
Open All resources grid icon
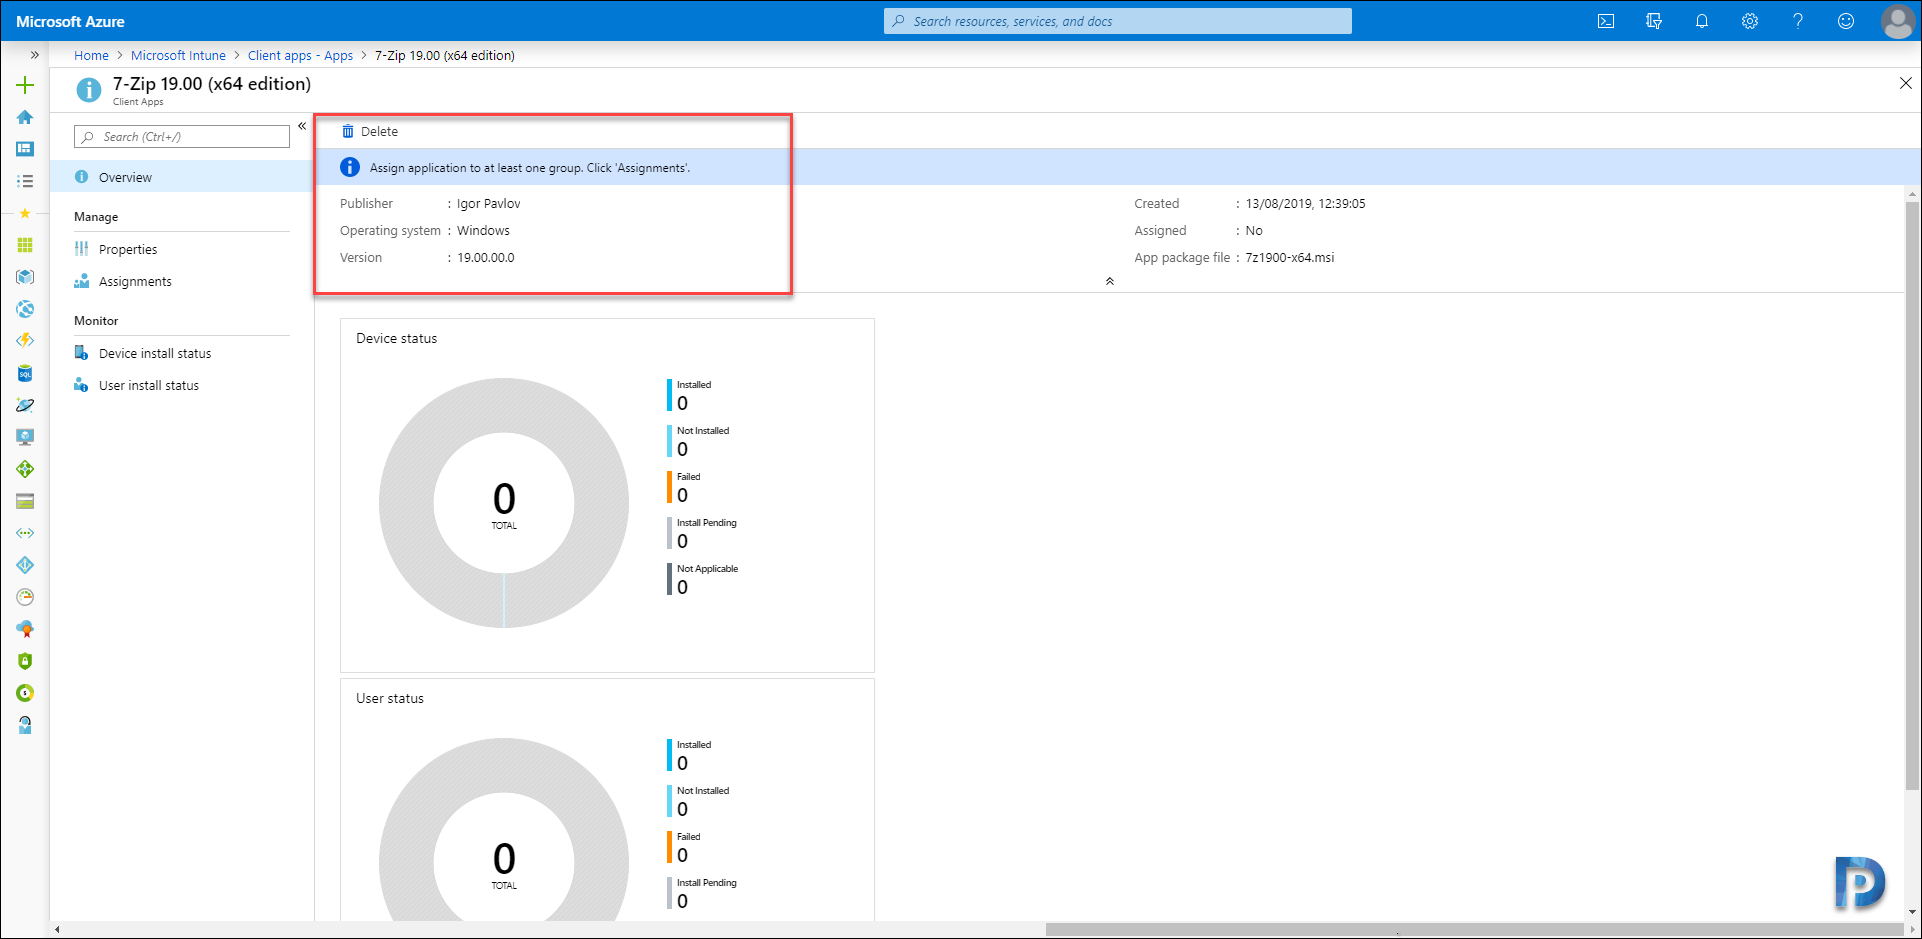[25, 245]
